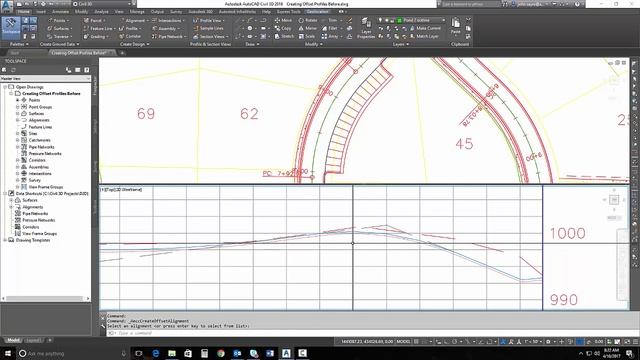The width and height of the screenshot is (640, 360).
Task: Open the Toolspace palette button
Action: (11, 27)
